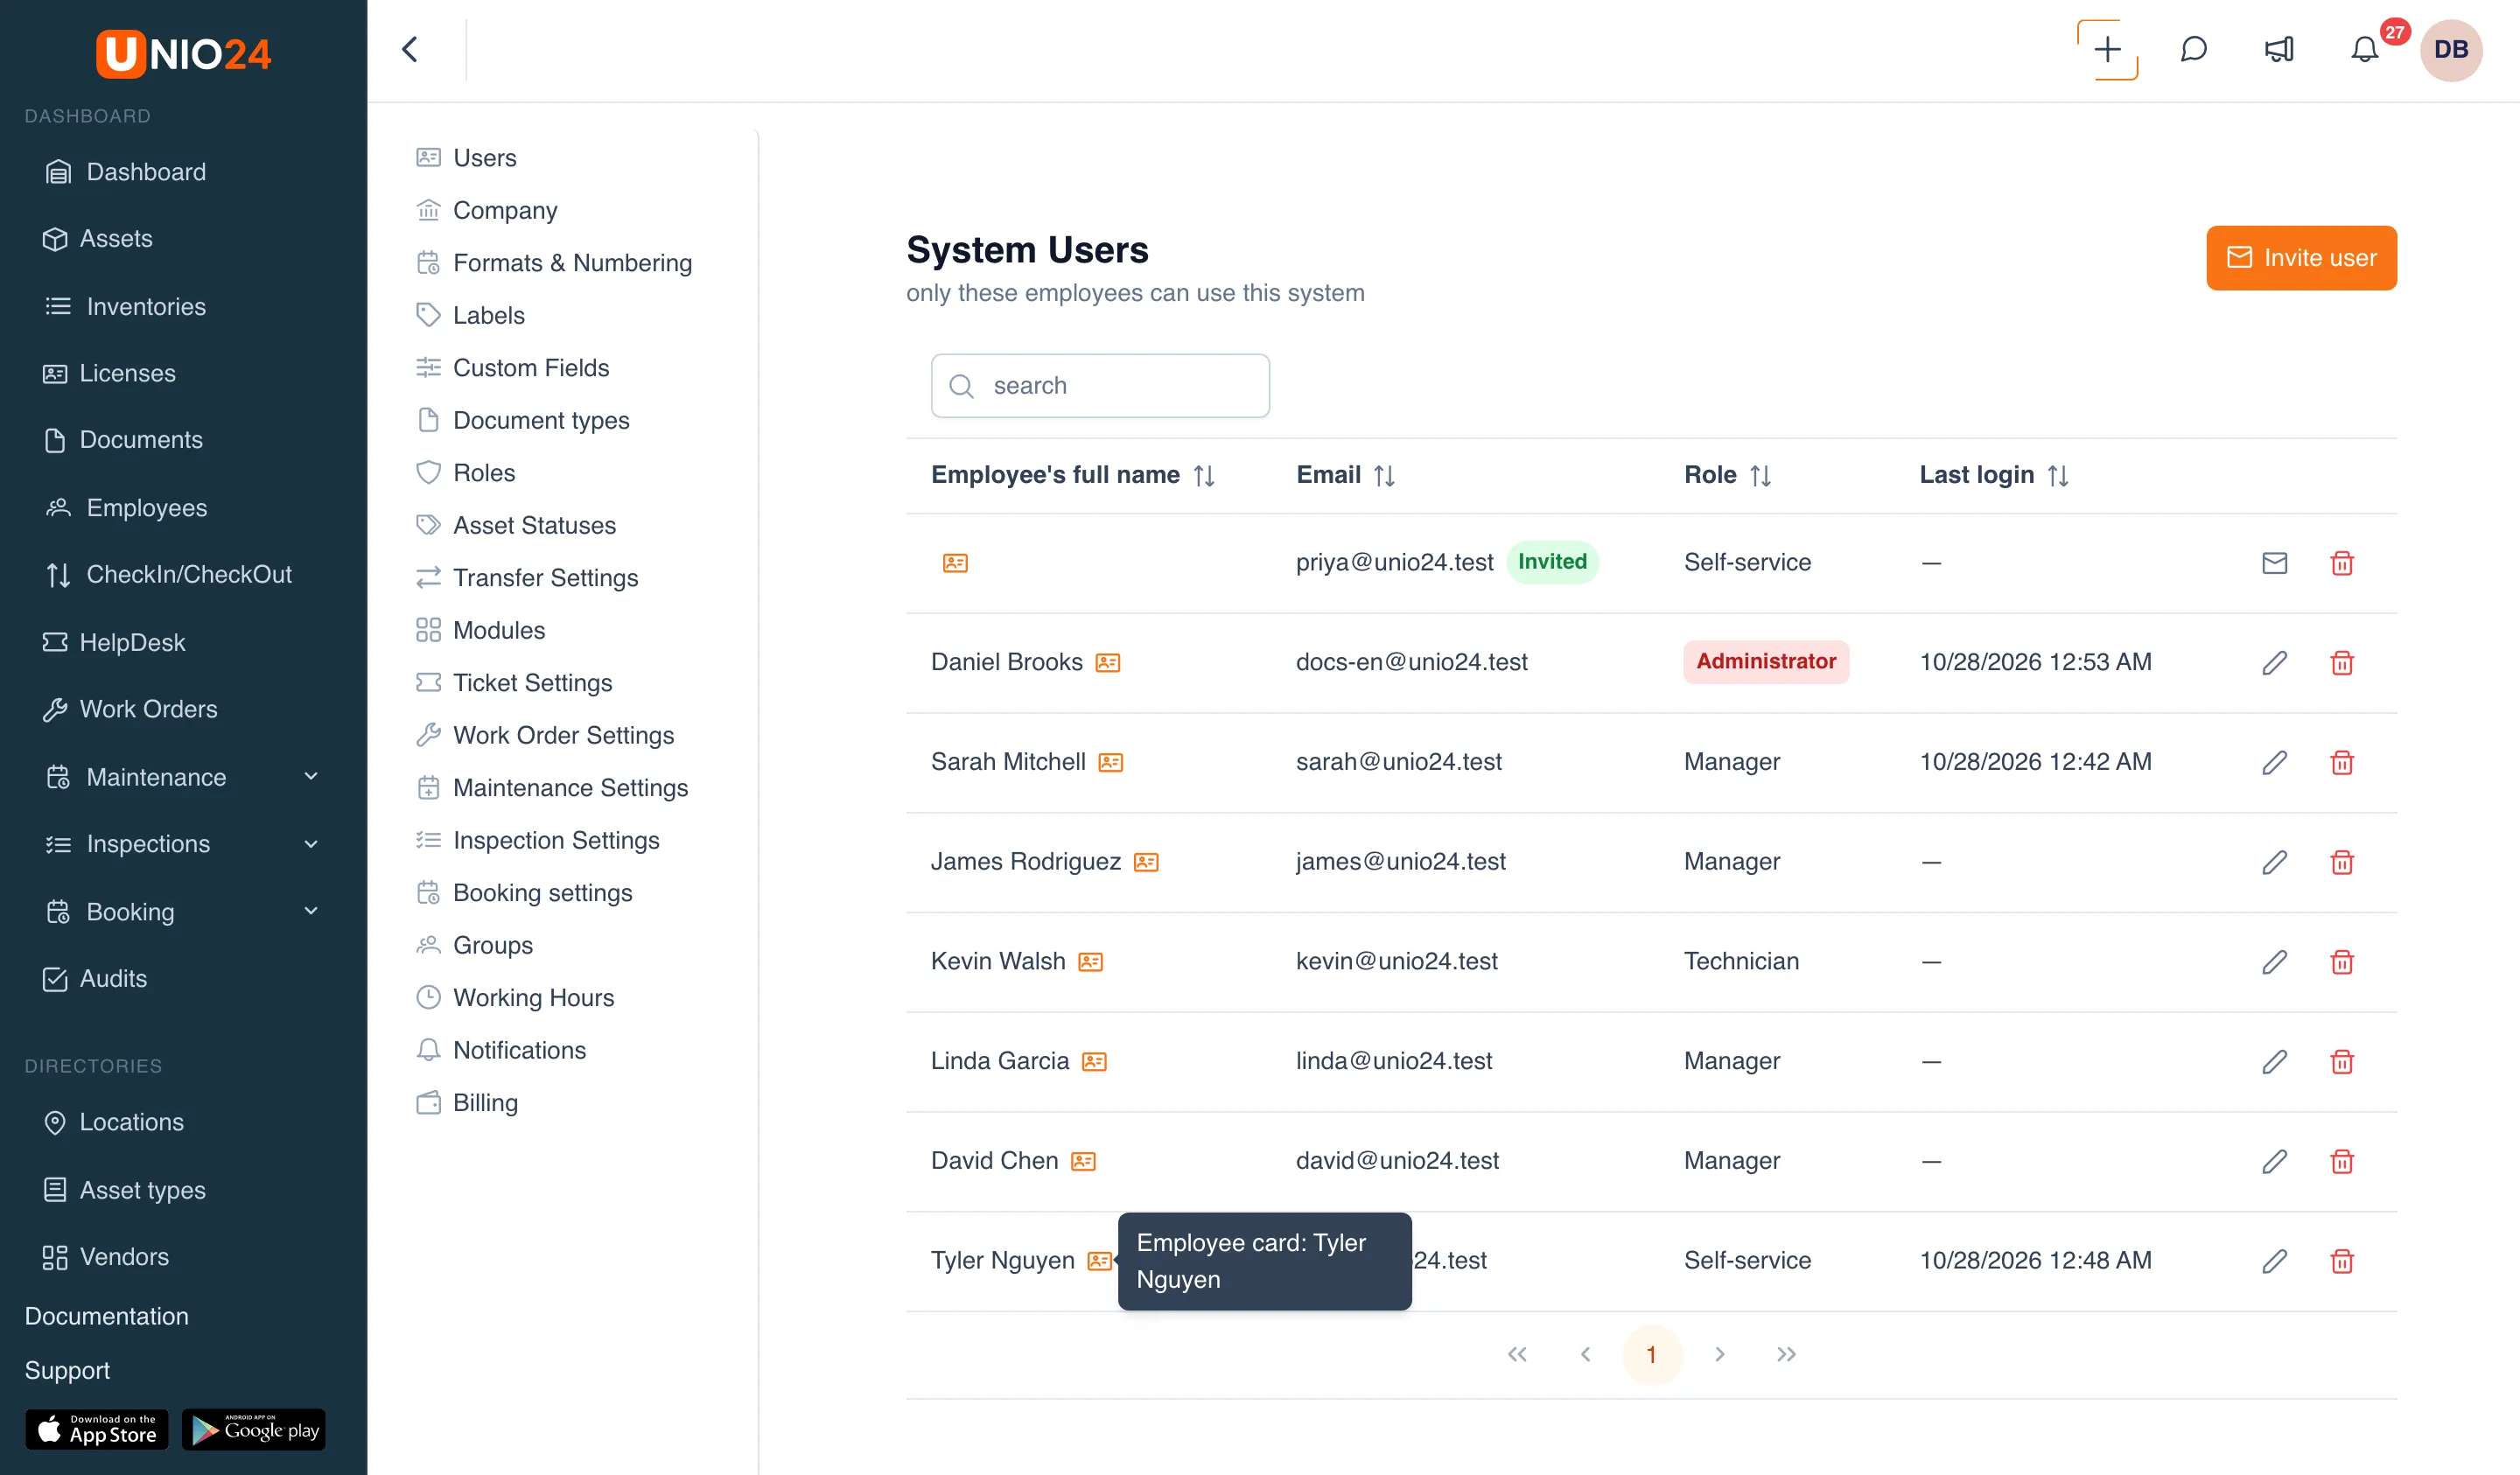Select page 1 in pagination
This screenshot has width=2520, height=1475.
[1651, 1354]
